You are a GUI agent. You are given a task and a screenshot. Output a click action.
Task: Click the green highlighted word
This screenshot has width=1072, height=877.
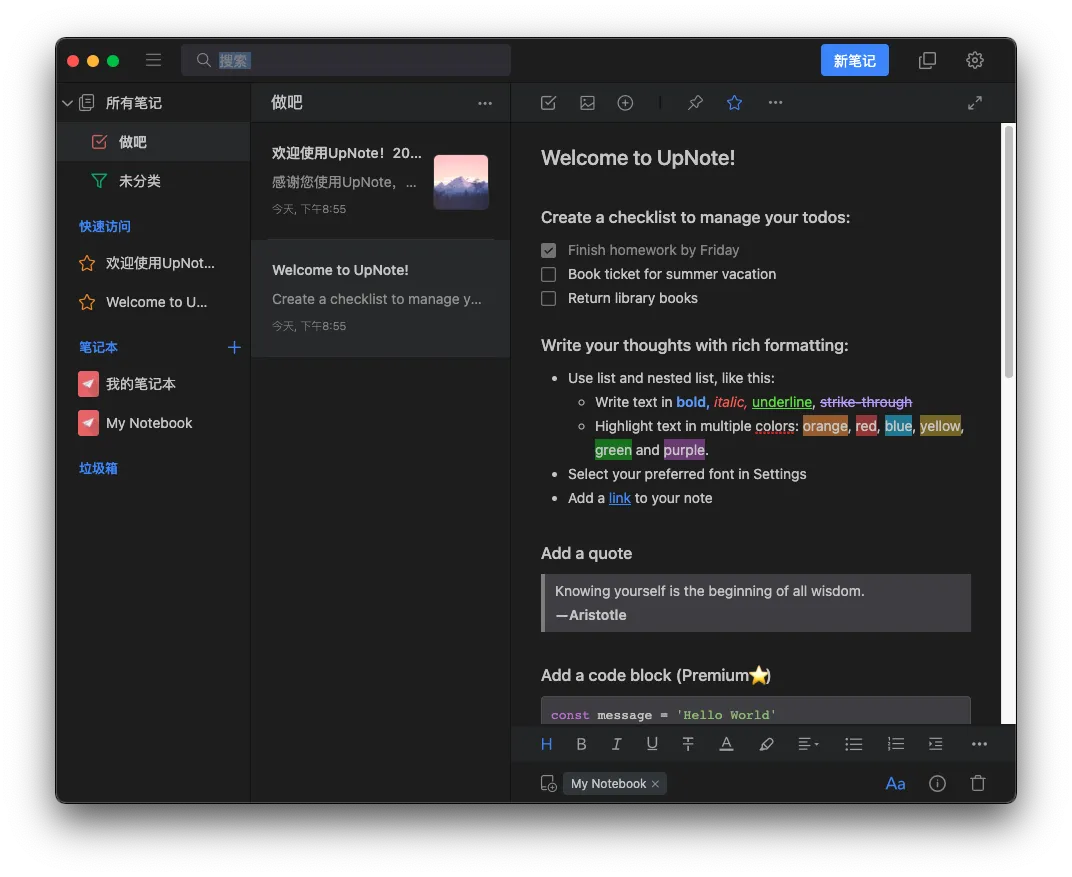(x=613, y=450)
